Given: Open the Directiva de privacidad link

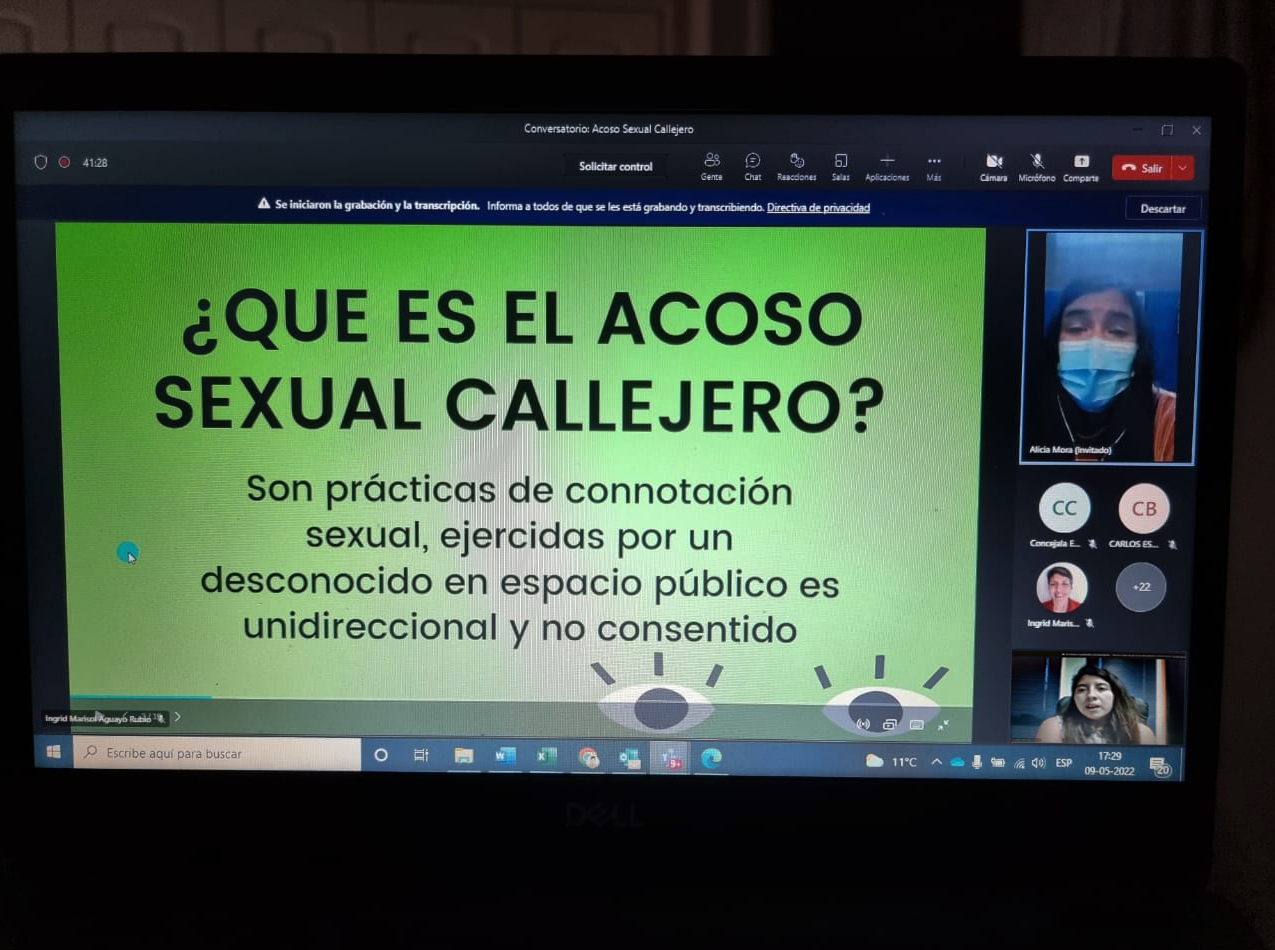Looking at the screenshot, I should click(817, 208).
